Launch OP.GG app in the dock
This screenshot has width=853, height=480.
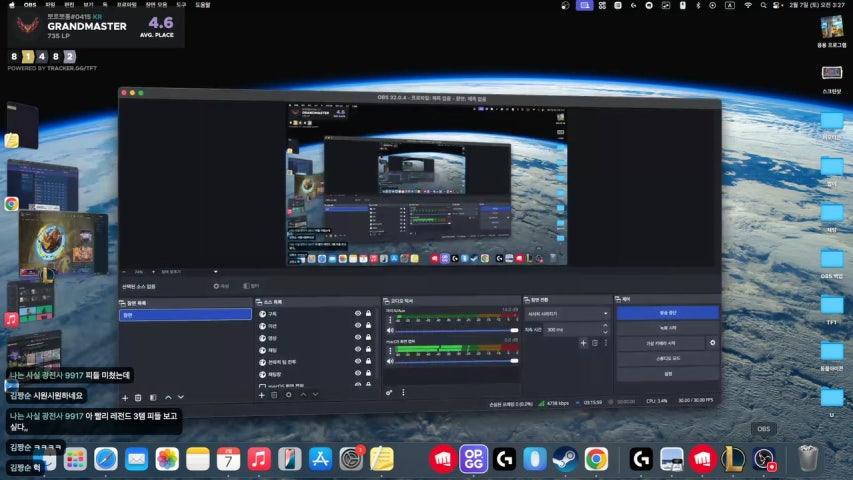473,459
